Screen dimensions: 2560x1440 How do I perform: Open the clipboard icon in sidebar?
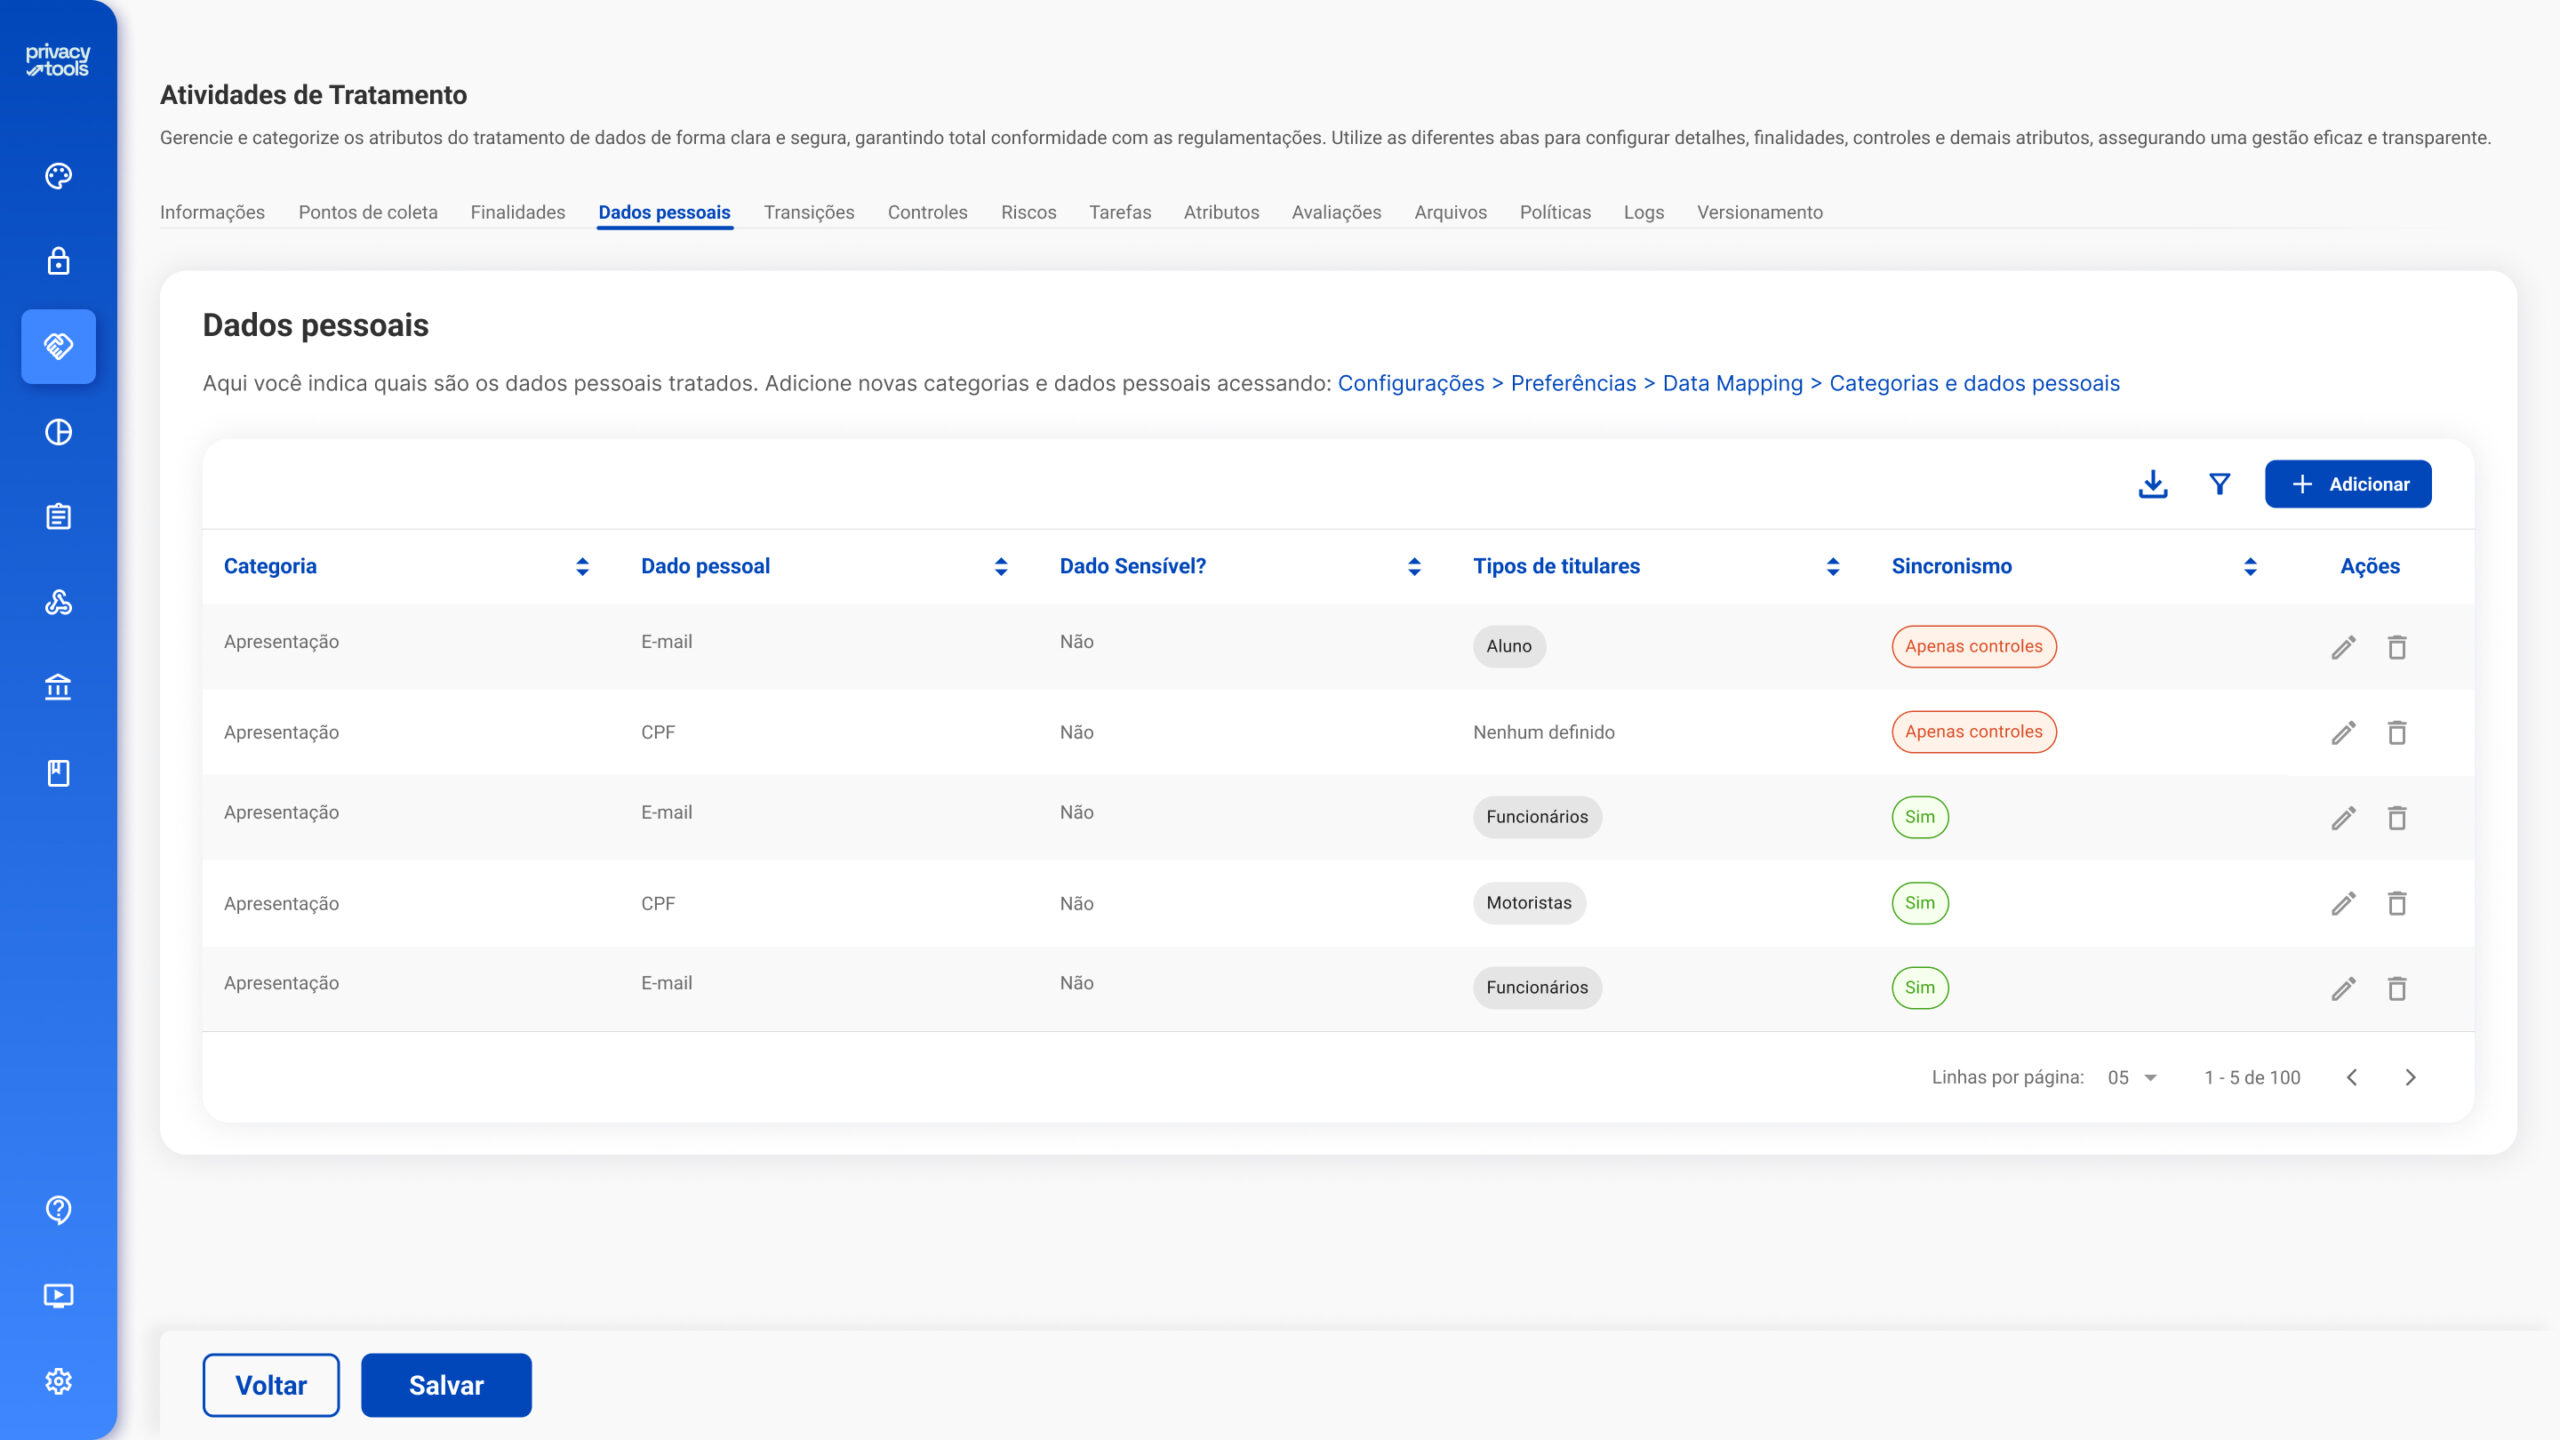tap(58, 517)
